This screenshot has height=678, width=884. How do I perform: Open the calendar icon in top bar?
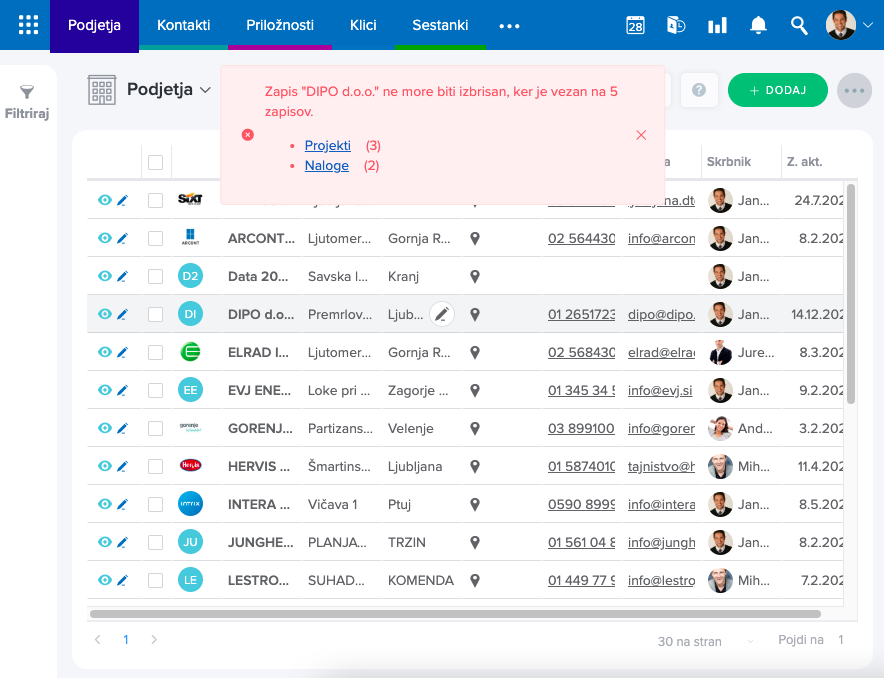(635, 26)
